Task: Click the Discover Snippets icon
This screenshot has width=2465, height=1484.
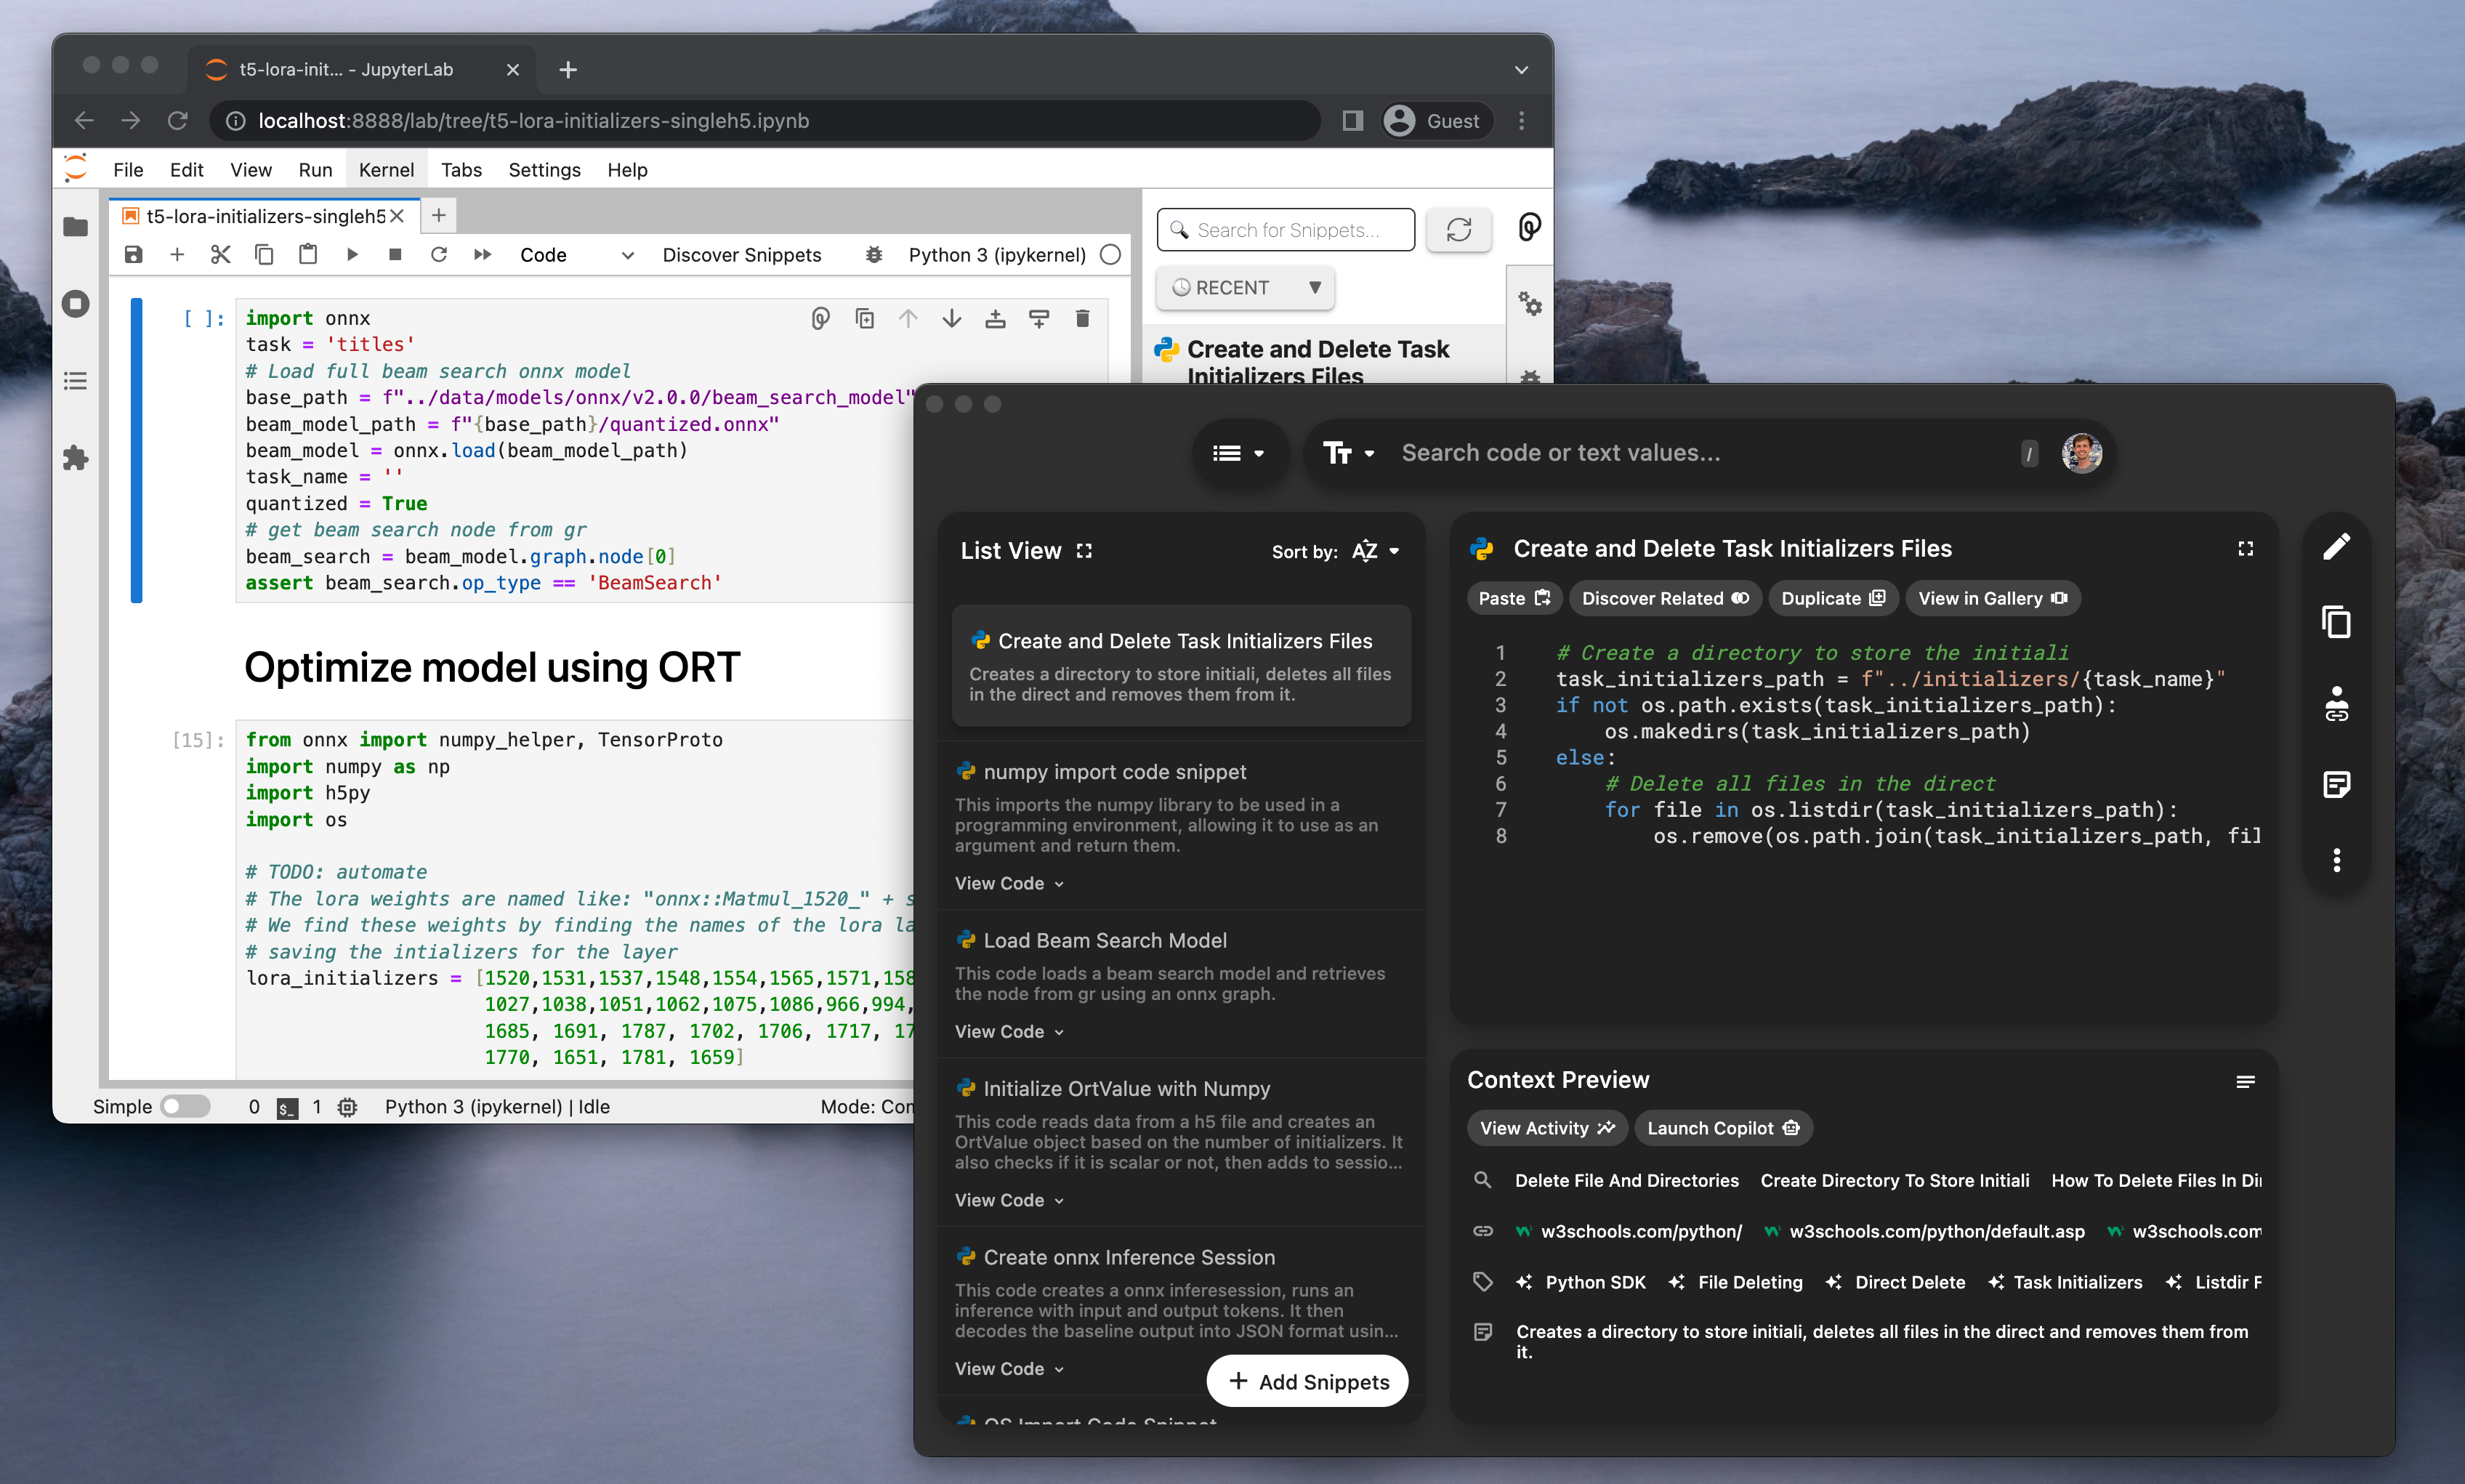Action: tap(743, 255)
